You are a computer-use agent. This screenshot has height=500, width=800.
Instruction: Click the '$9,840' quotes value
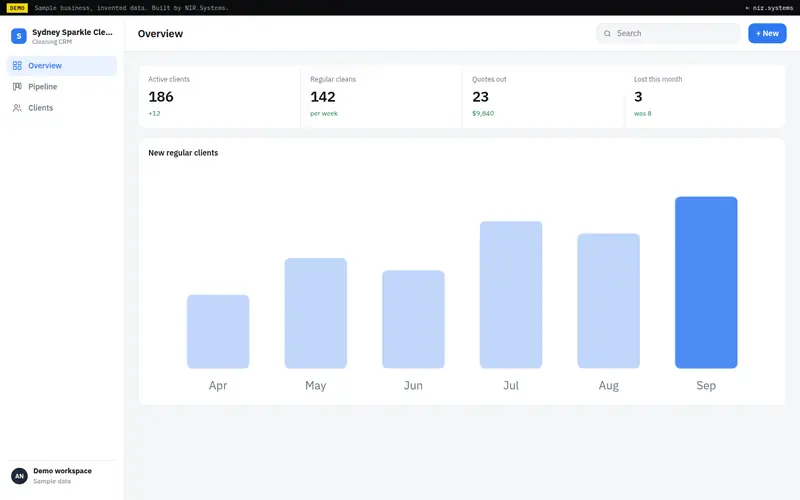(483, 114)
